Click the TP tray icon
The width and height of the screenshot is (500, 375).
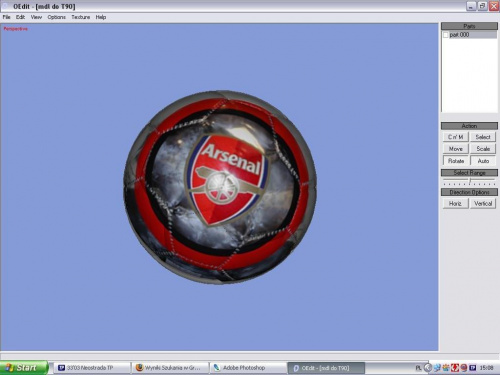click(x=473, y=368)
